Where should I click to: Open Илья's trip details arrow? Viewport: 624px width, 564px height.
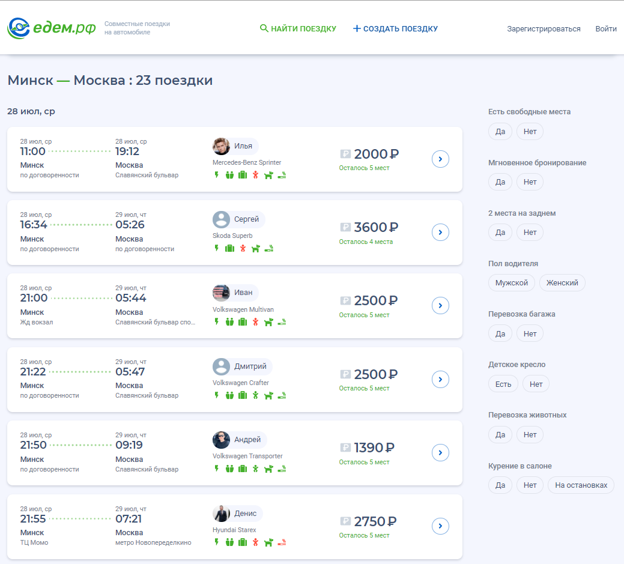coord(440,159)
